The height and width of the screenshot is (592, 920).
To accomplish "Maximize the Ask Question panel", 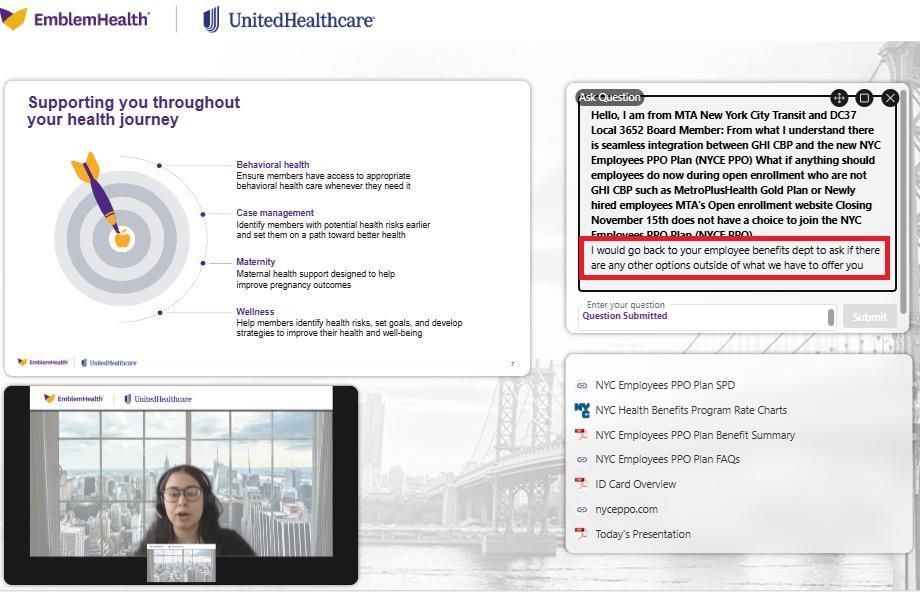I will (865, 98).
